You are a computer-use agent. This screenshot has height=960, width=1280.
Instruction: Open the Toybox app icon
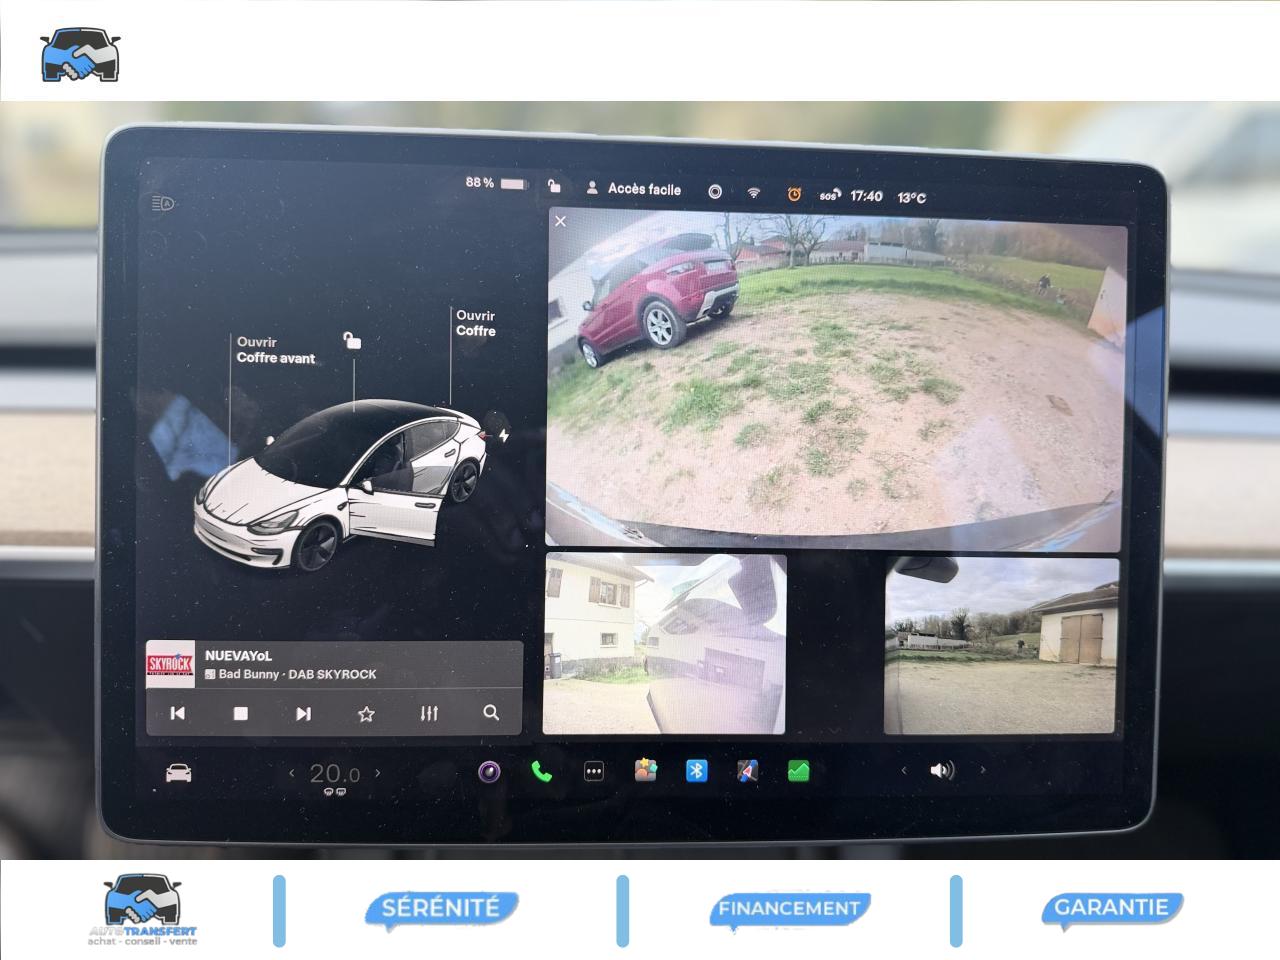point(645,771)
